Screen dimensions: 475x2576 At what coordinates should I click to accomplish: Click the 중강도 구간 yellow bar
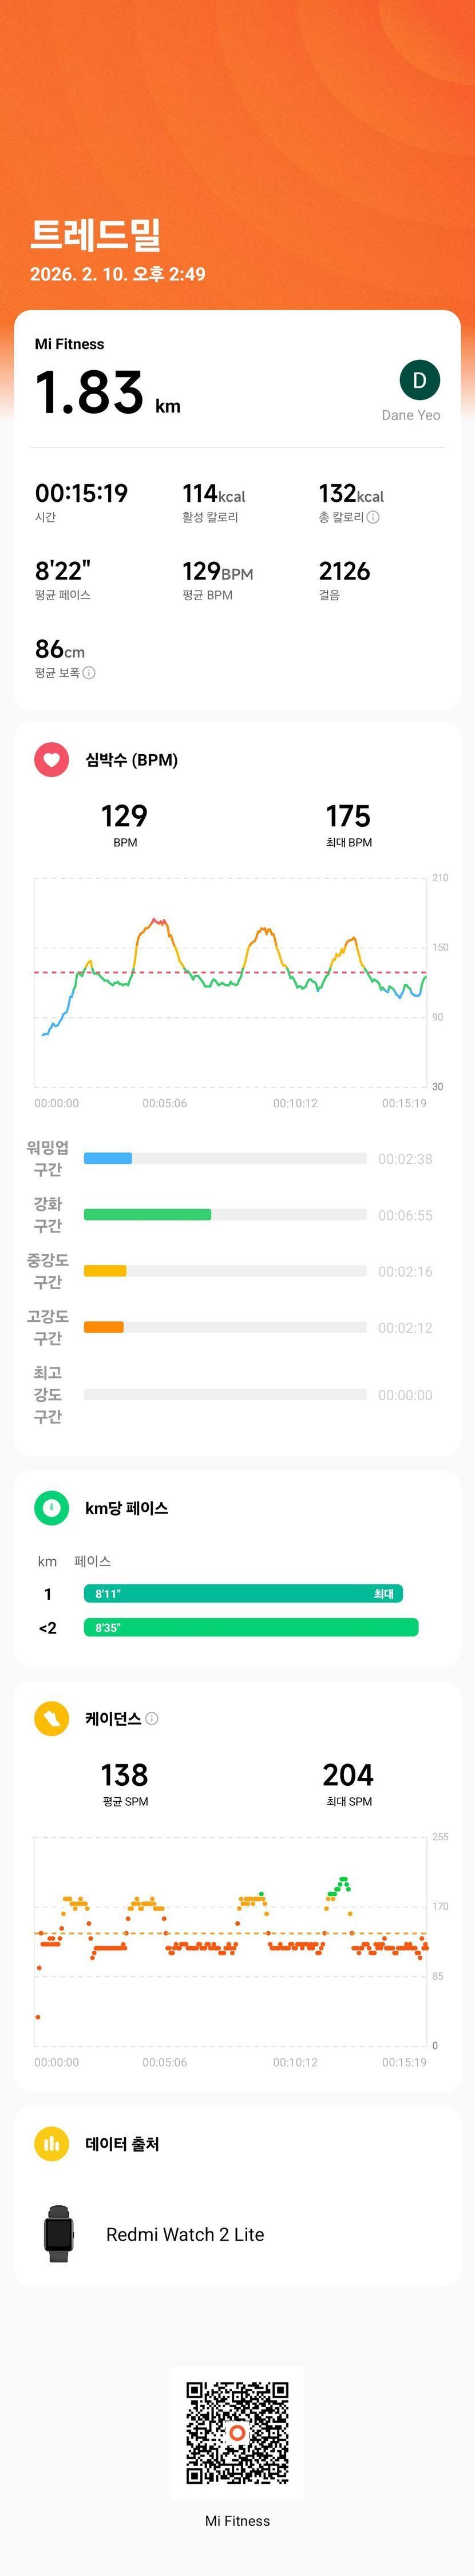[x=105, y=1271]
